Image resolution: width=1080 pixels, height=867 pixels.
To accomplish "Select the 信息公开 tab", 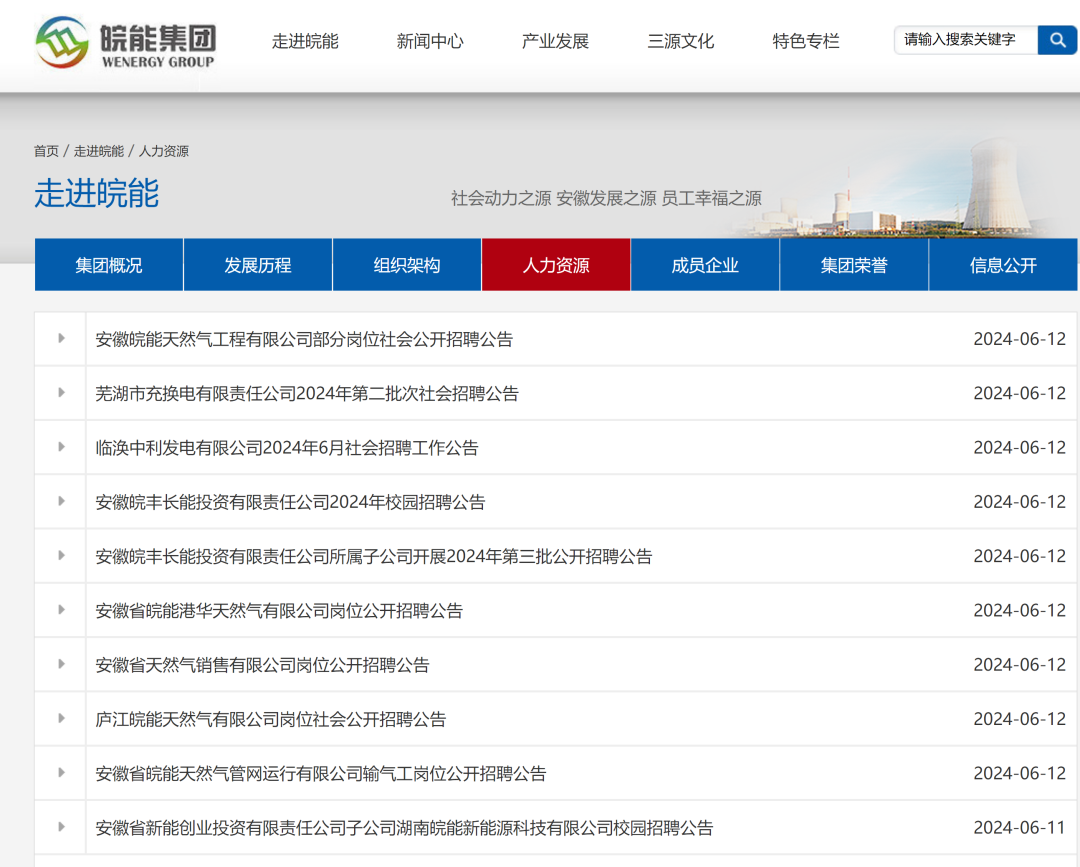I will click(1003, 265).
